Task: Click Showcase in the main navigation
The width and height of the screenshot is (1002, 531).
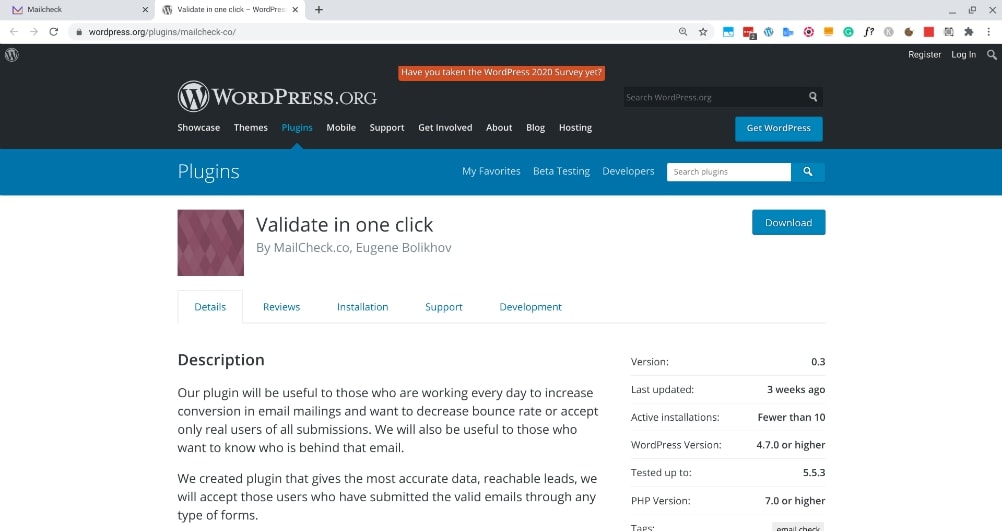Action: click(x=199, y=128)
